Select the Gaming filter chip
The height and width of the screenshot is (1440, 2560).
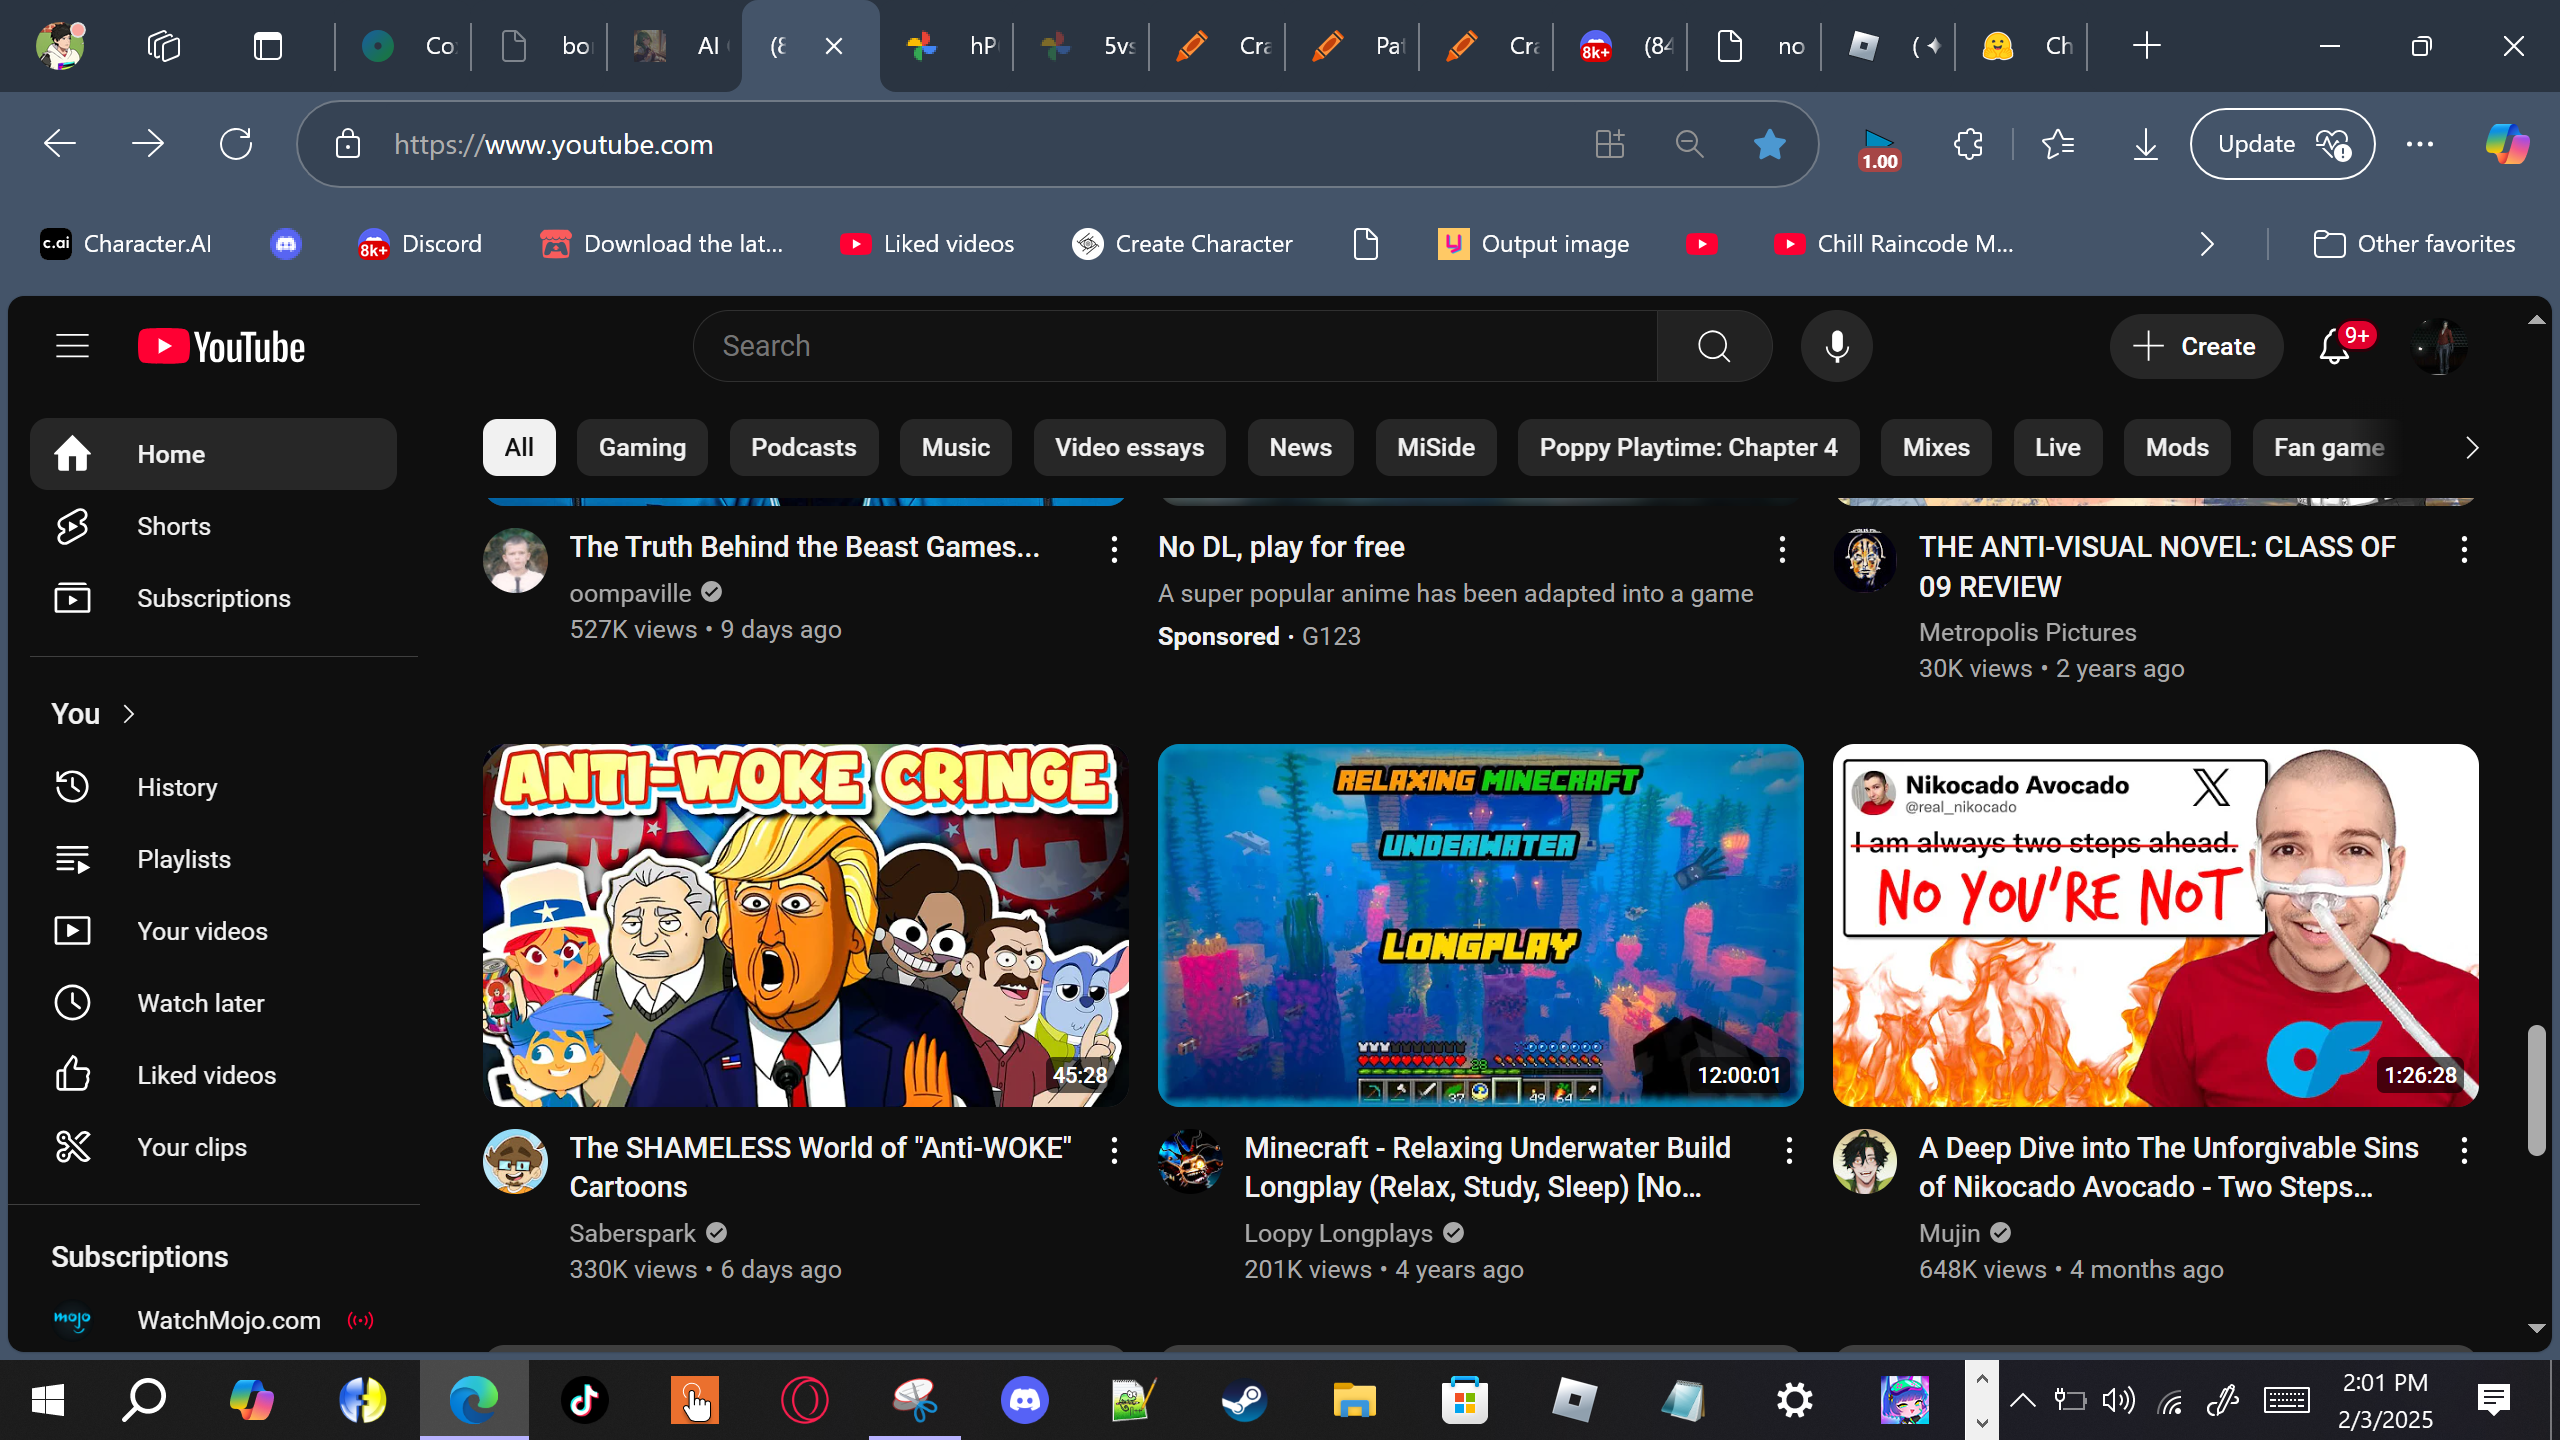coord(642,447)
